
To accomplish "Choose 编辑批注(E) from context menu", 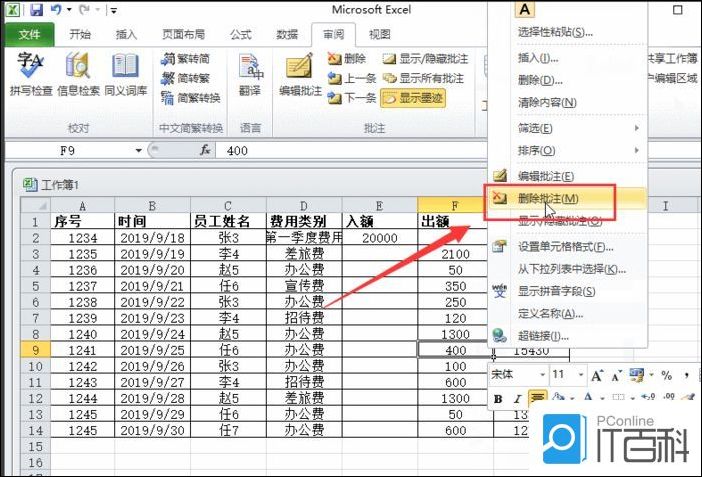I will [568, 176].
